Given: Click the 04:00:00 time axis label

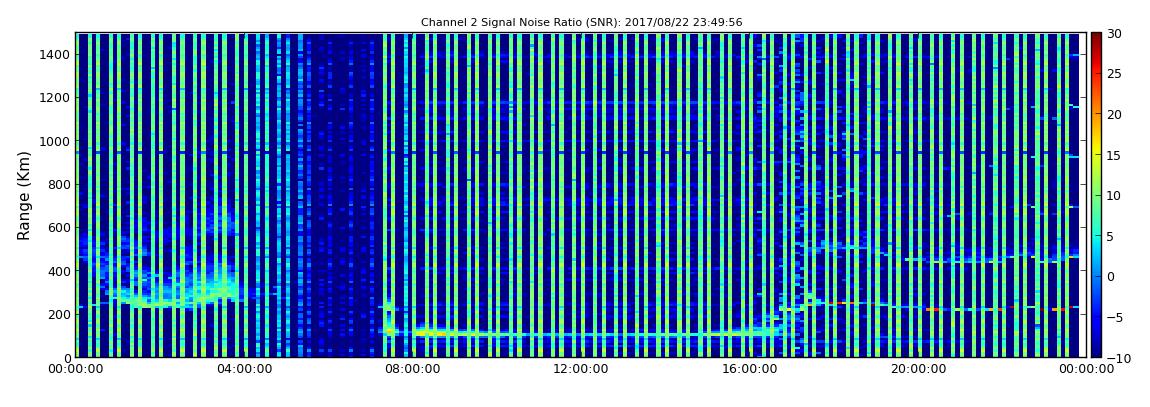Looking at the screenshot, I should [243, 370].
